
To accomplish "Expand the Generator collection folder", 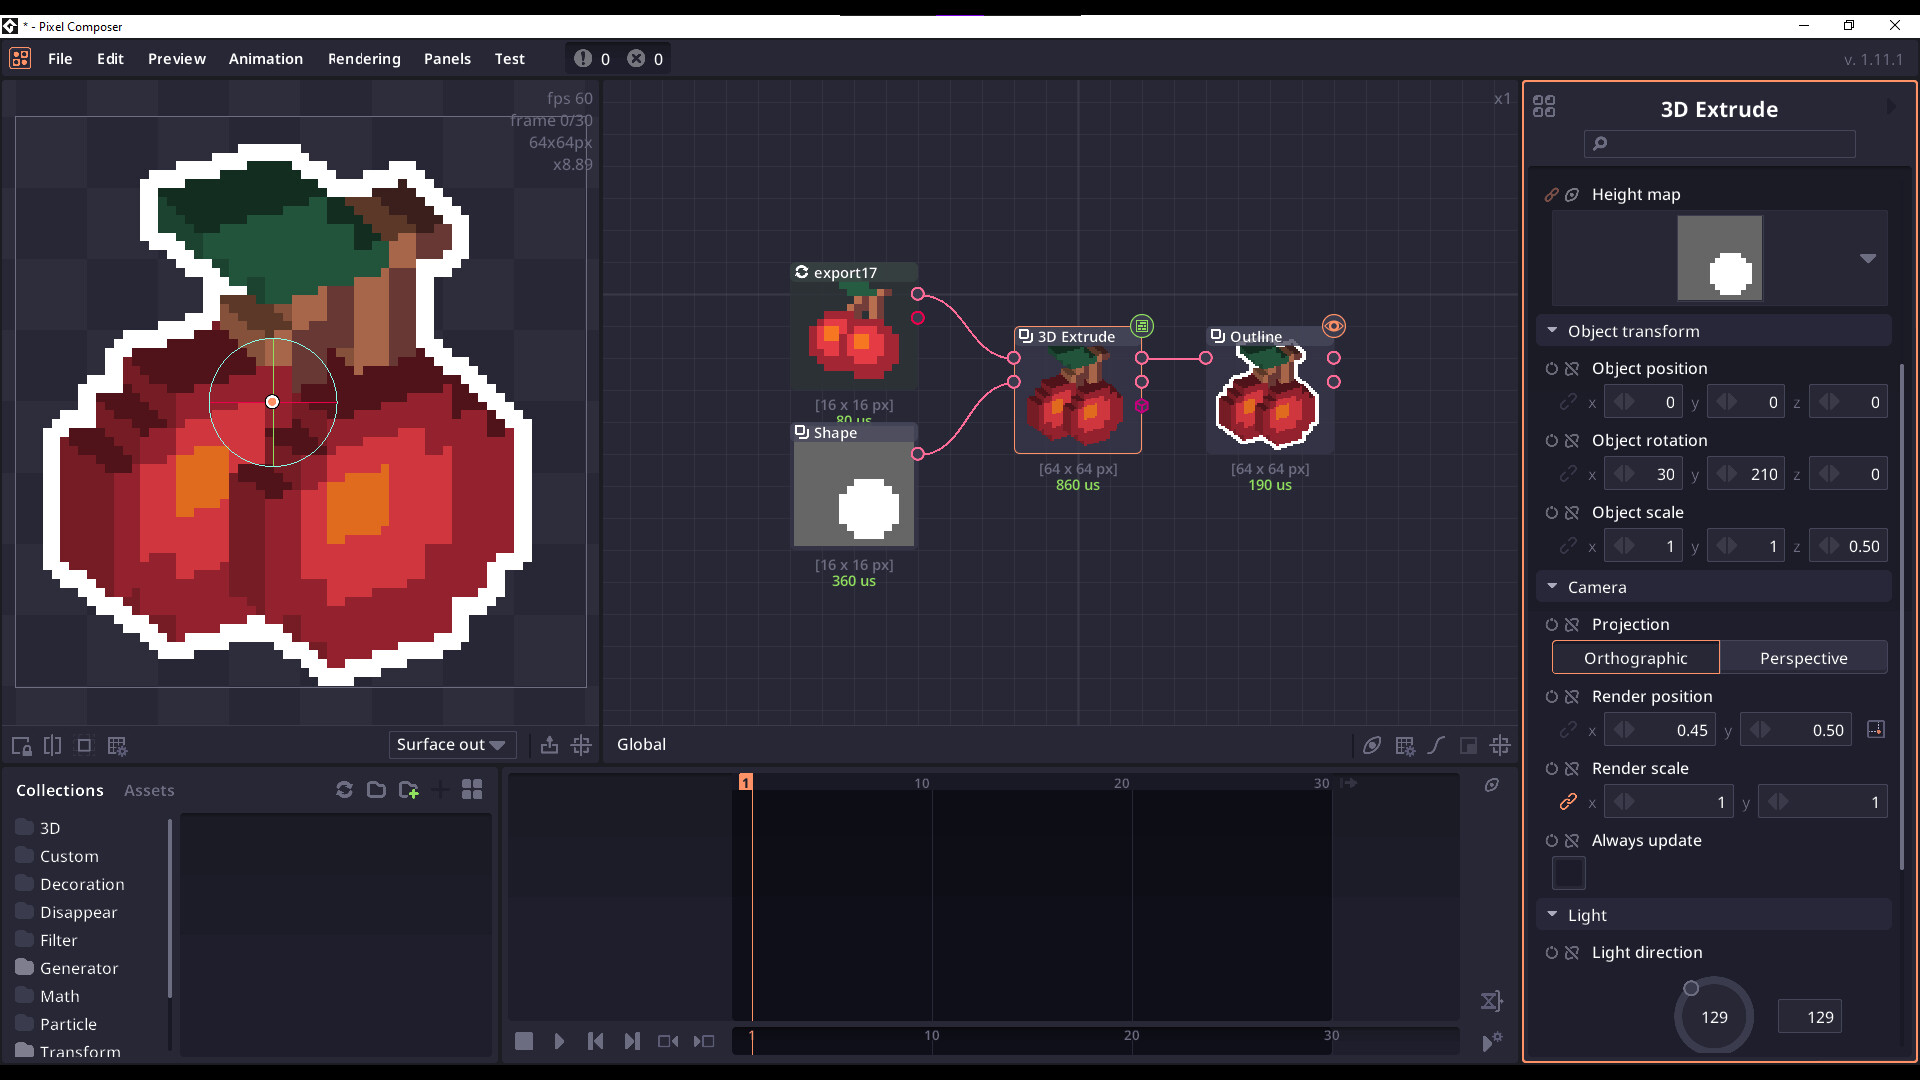I will click(x=79, y=968).
